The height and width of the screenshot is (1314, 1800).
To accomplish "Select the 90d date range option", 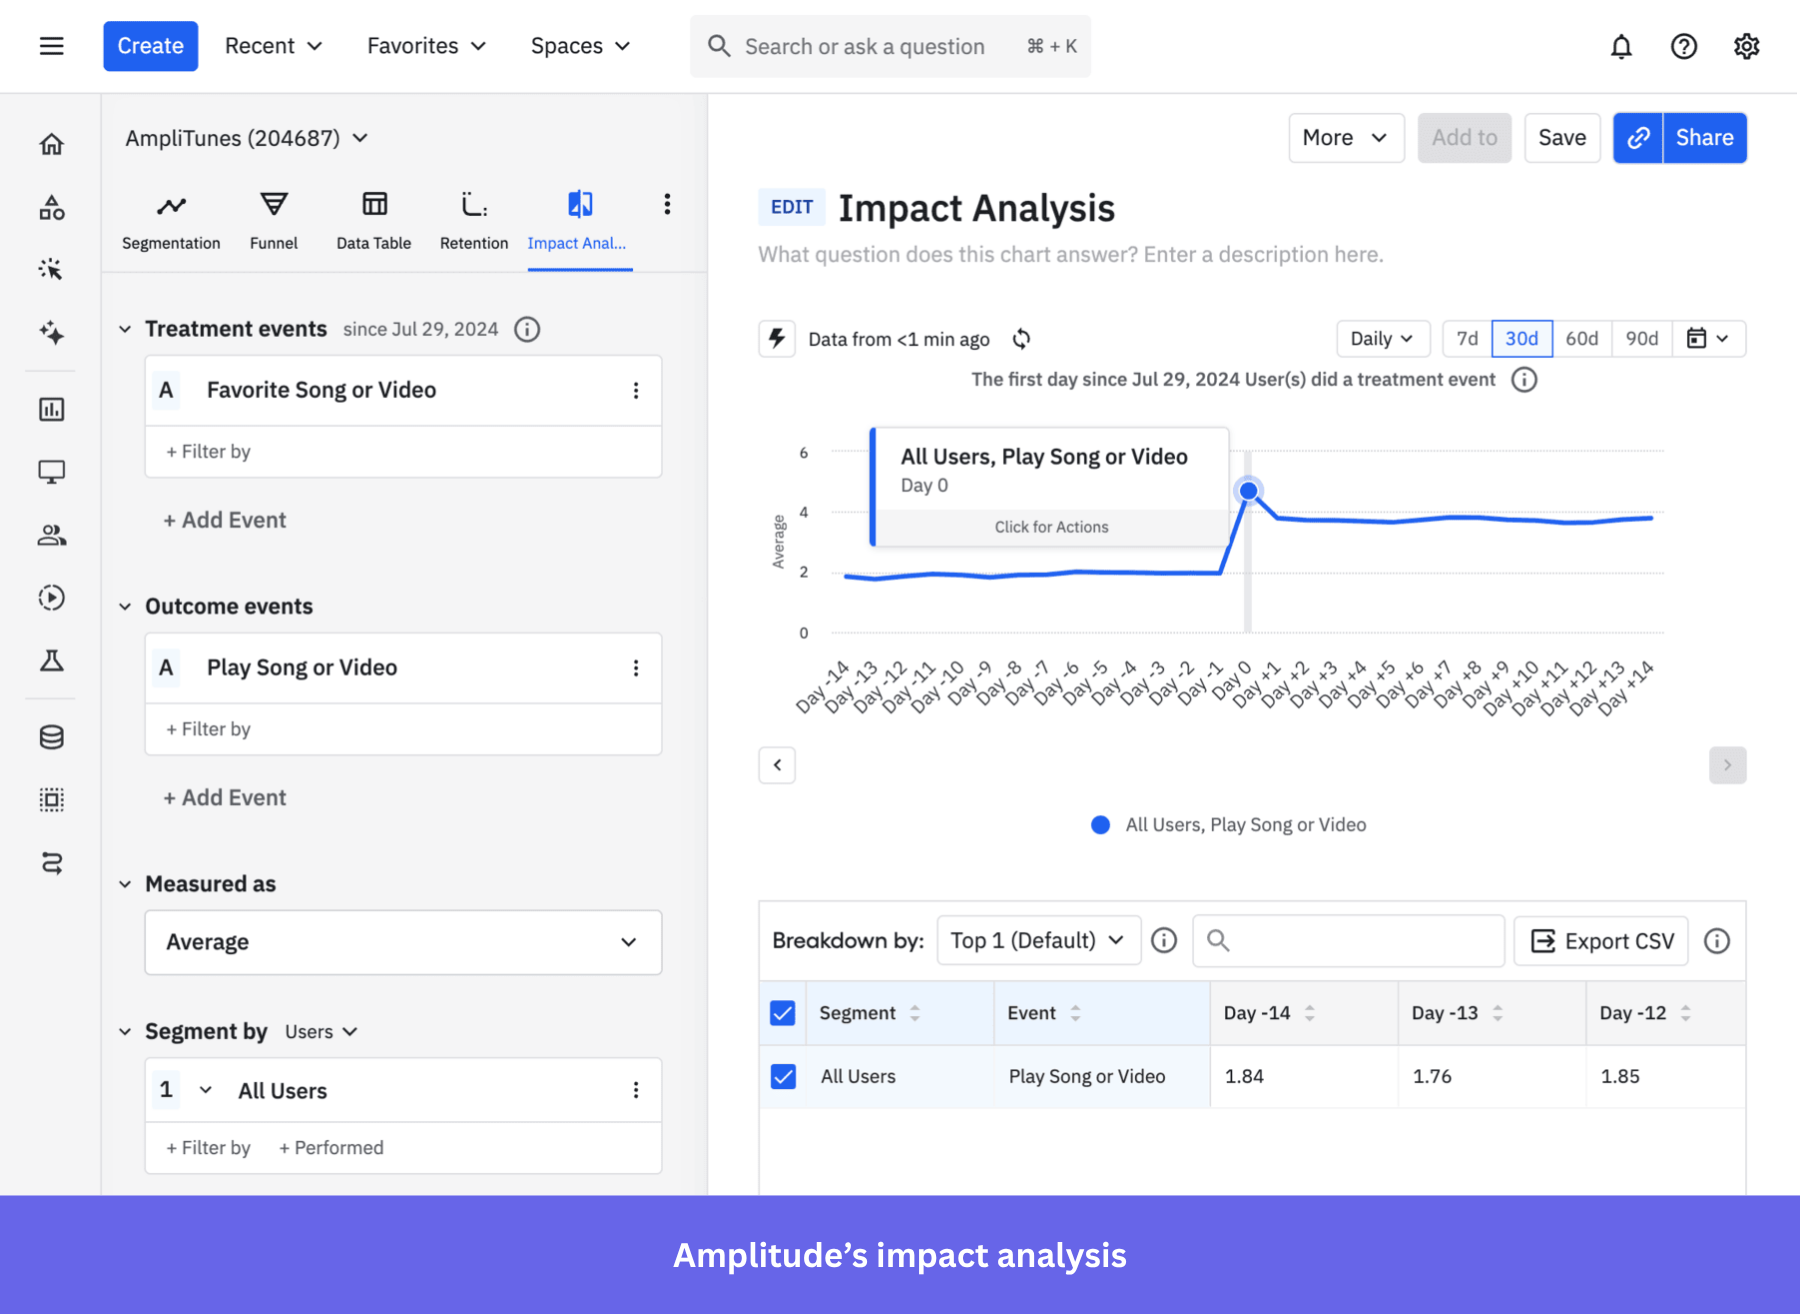I will click(1641, 338).
